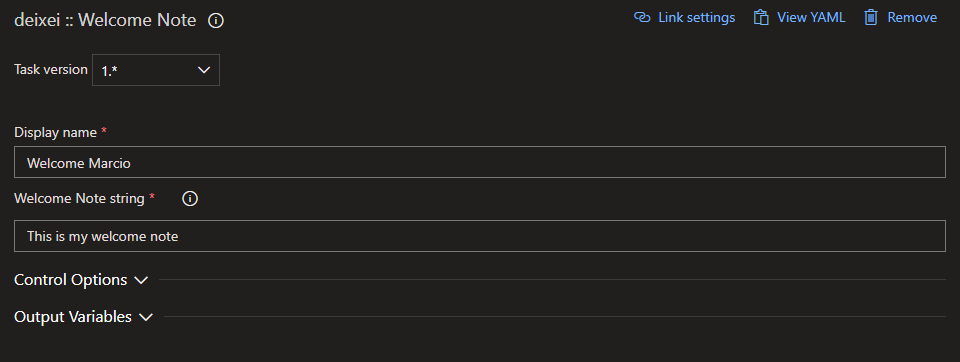Screen dimensions: 960x362
Task: Show info tooltip for Welcome Note string
Action: [190, 199]
